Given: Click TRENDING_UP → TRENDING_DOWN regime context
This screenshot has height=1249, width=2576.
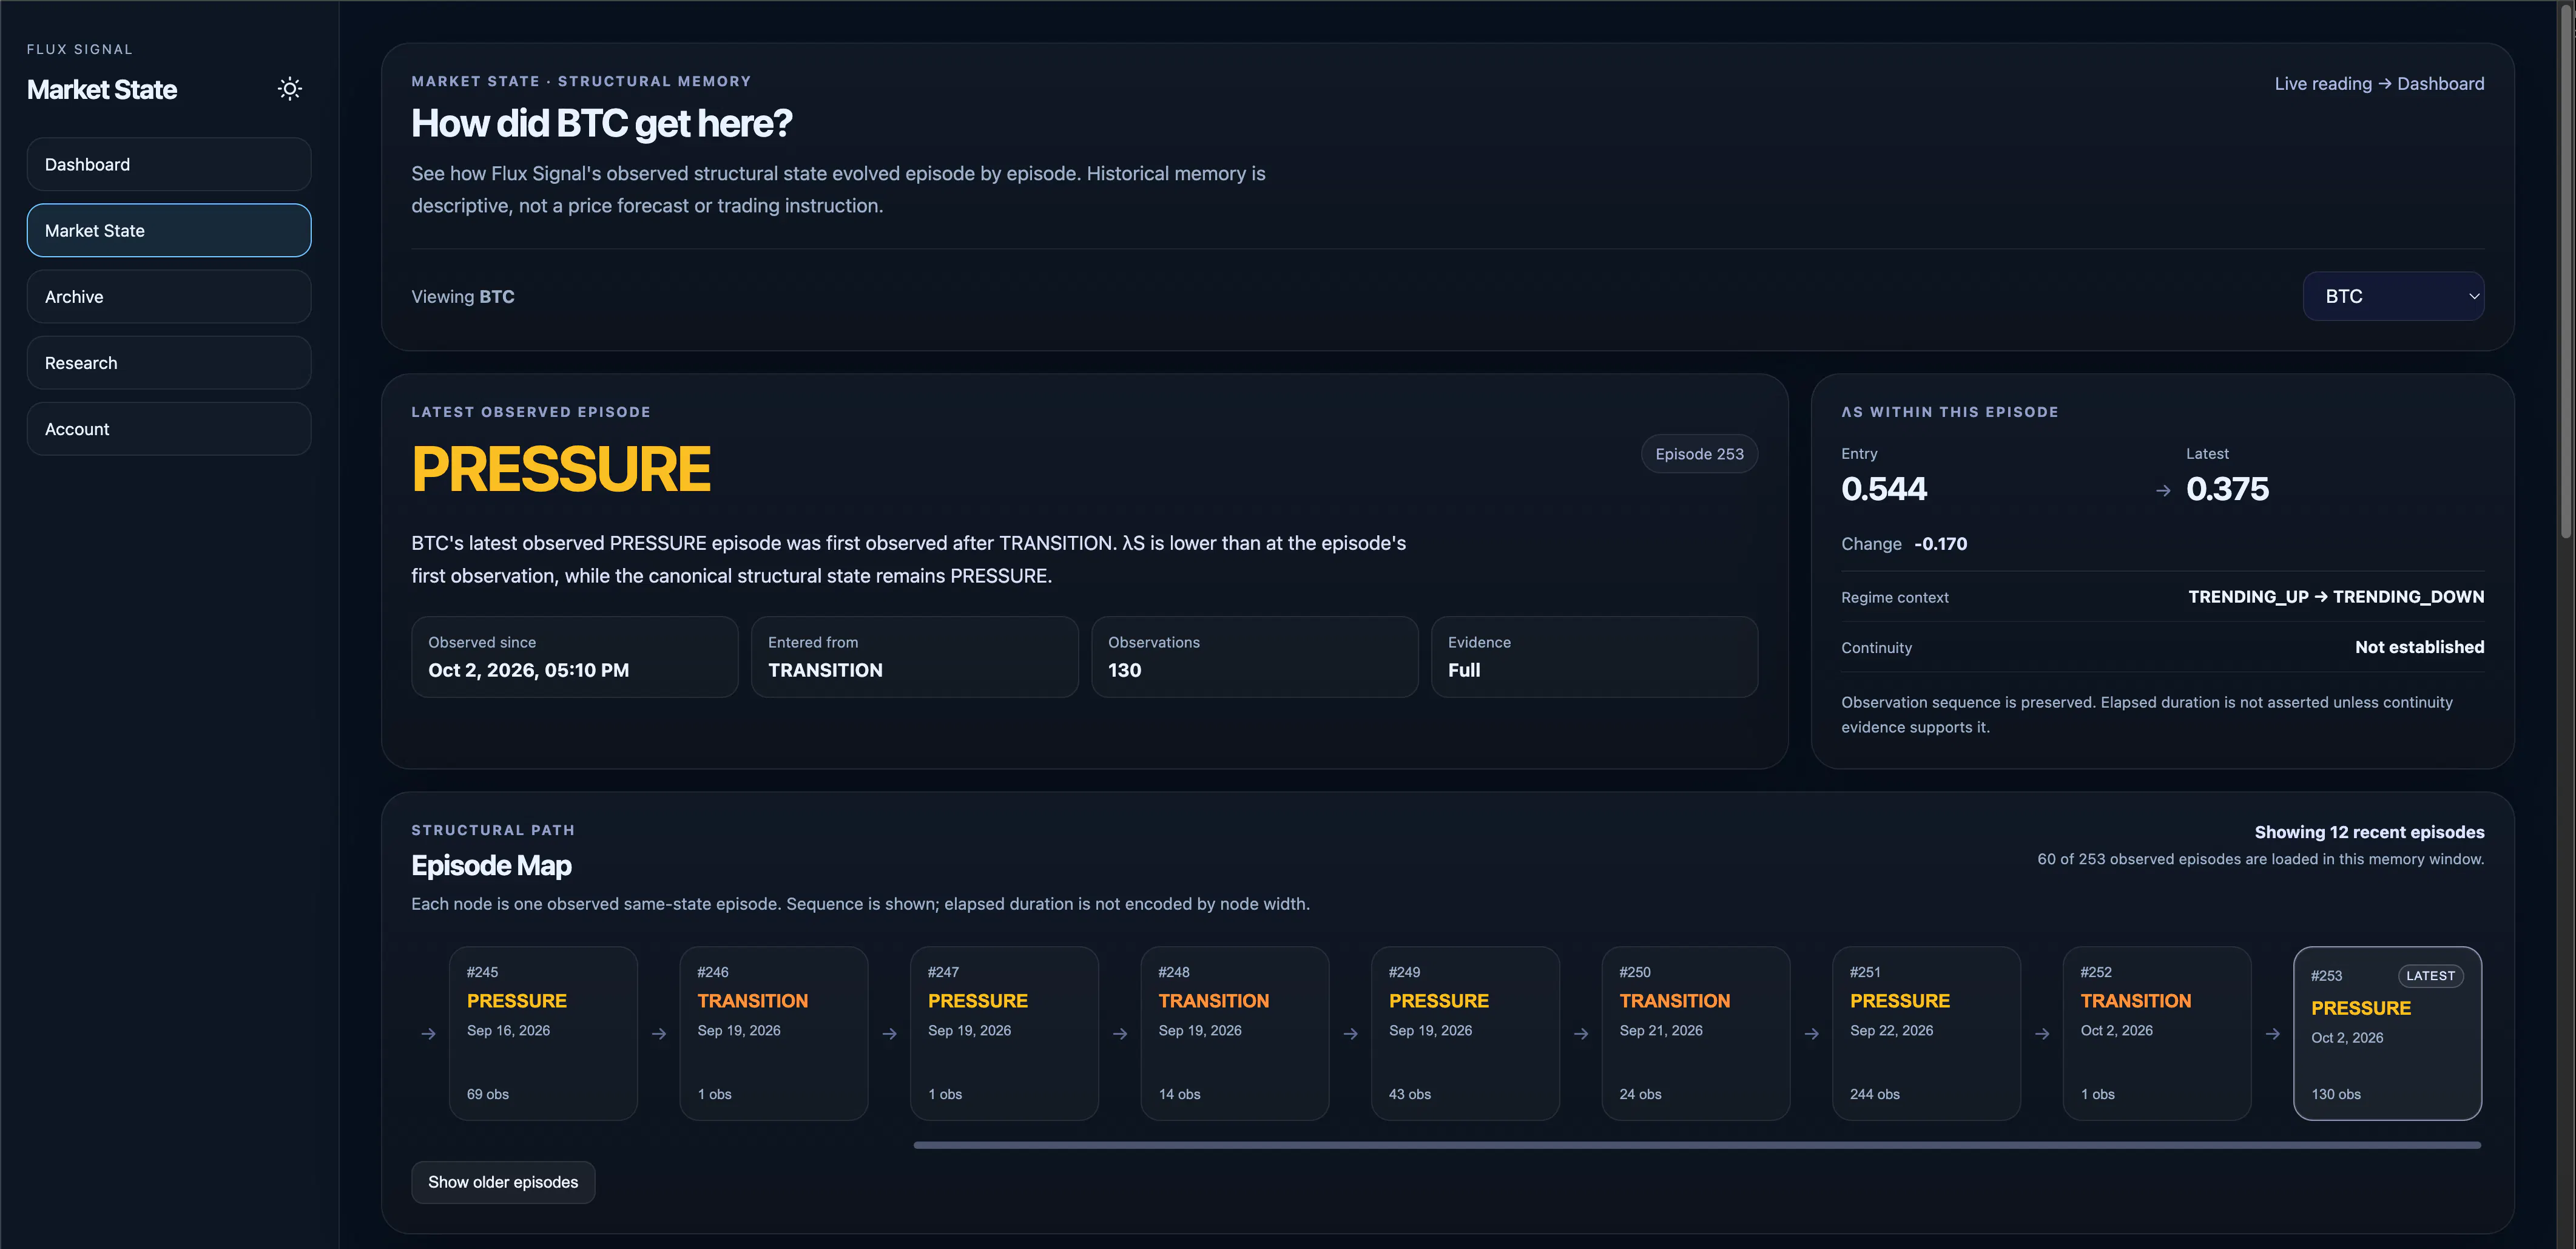Looking at the screenshot, I should [2336, 597].
